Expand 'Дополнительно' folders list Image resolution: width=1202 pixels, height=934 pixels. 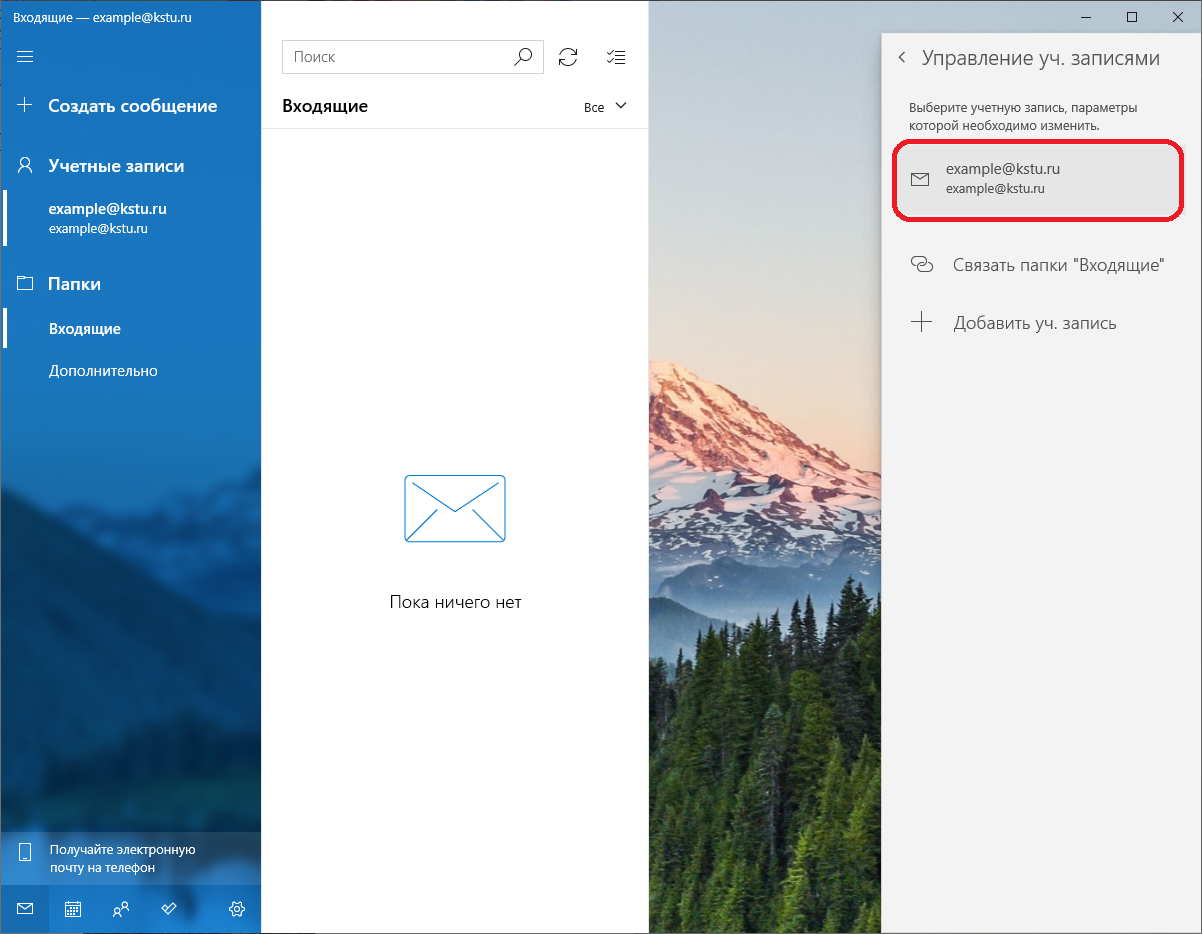[x=103, y=371]
